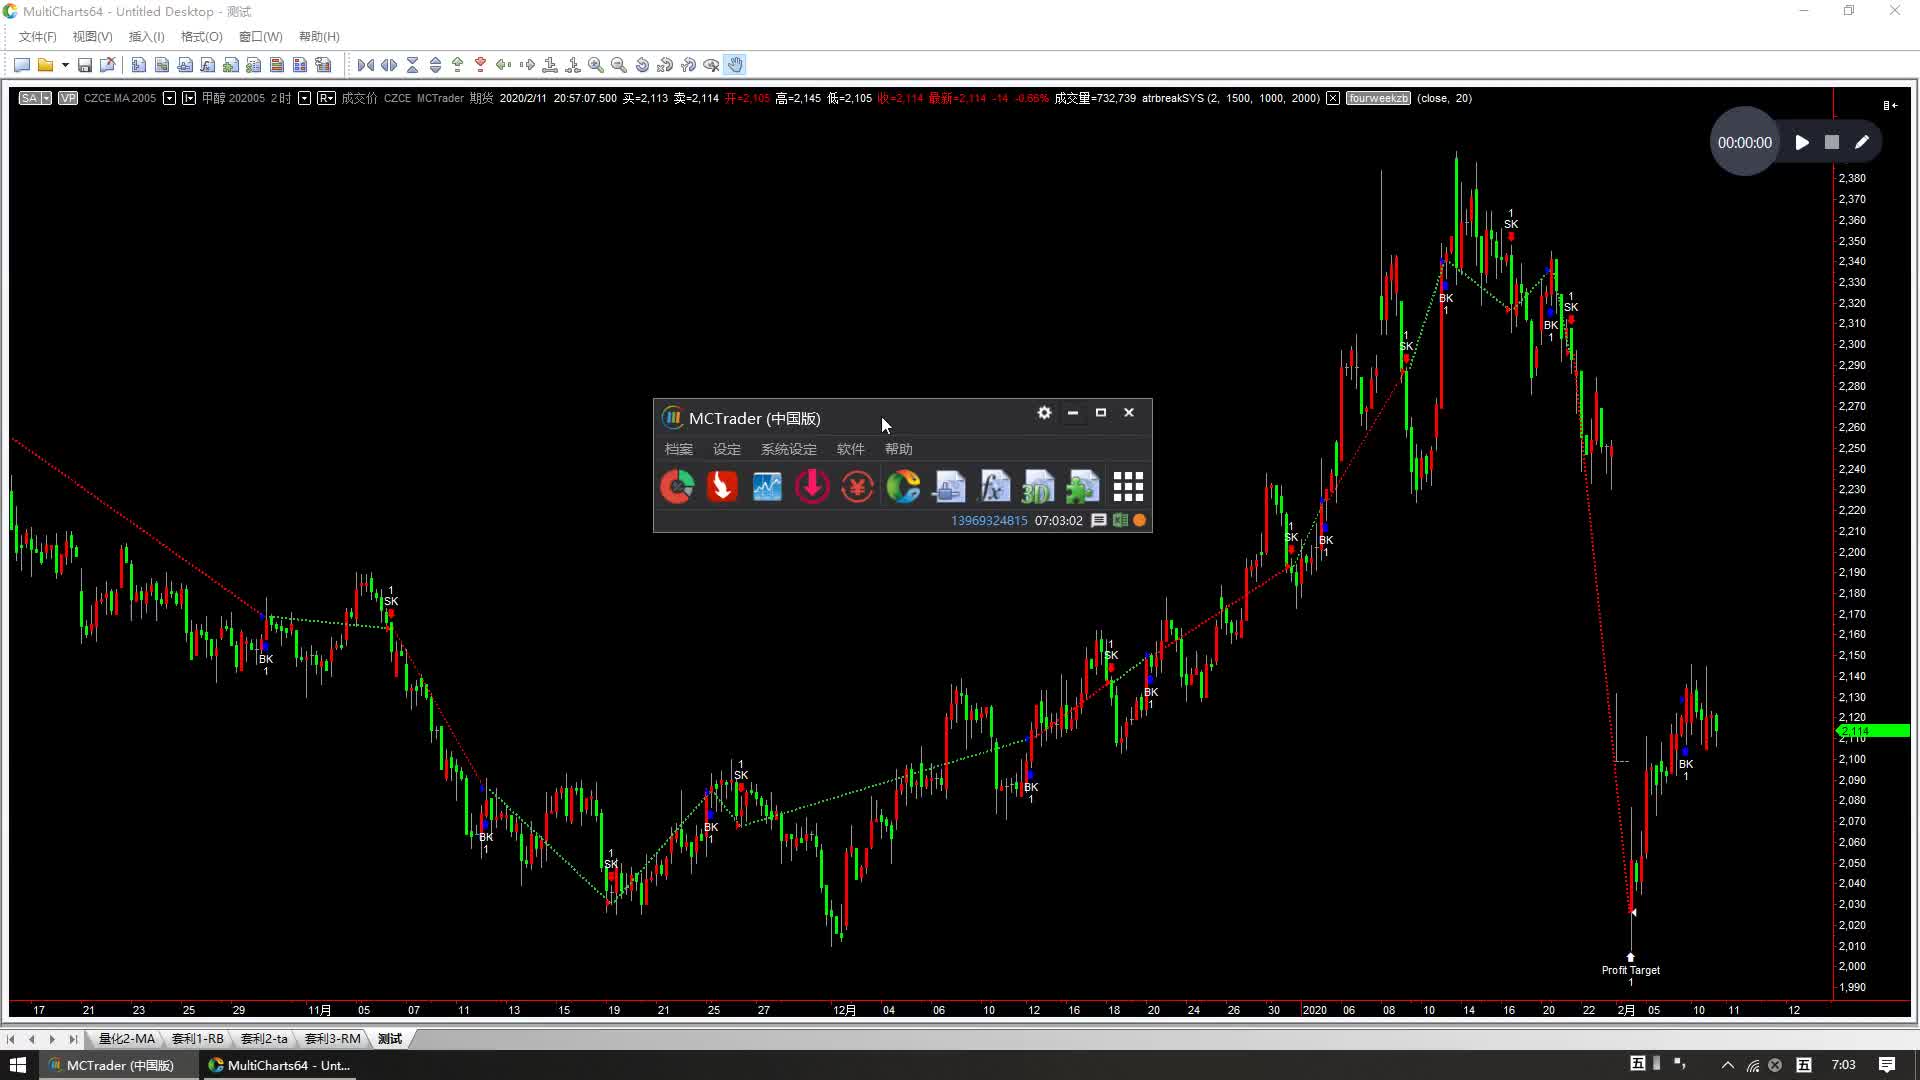Stop recording with the square button
This screenshot has width=1920, height=1080.
coord(1832,143)
